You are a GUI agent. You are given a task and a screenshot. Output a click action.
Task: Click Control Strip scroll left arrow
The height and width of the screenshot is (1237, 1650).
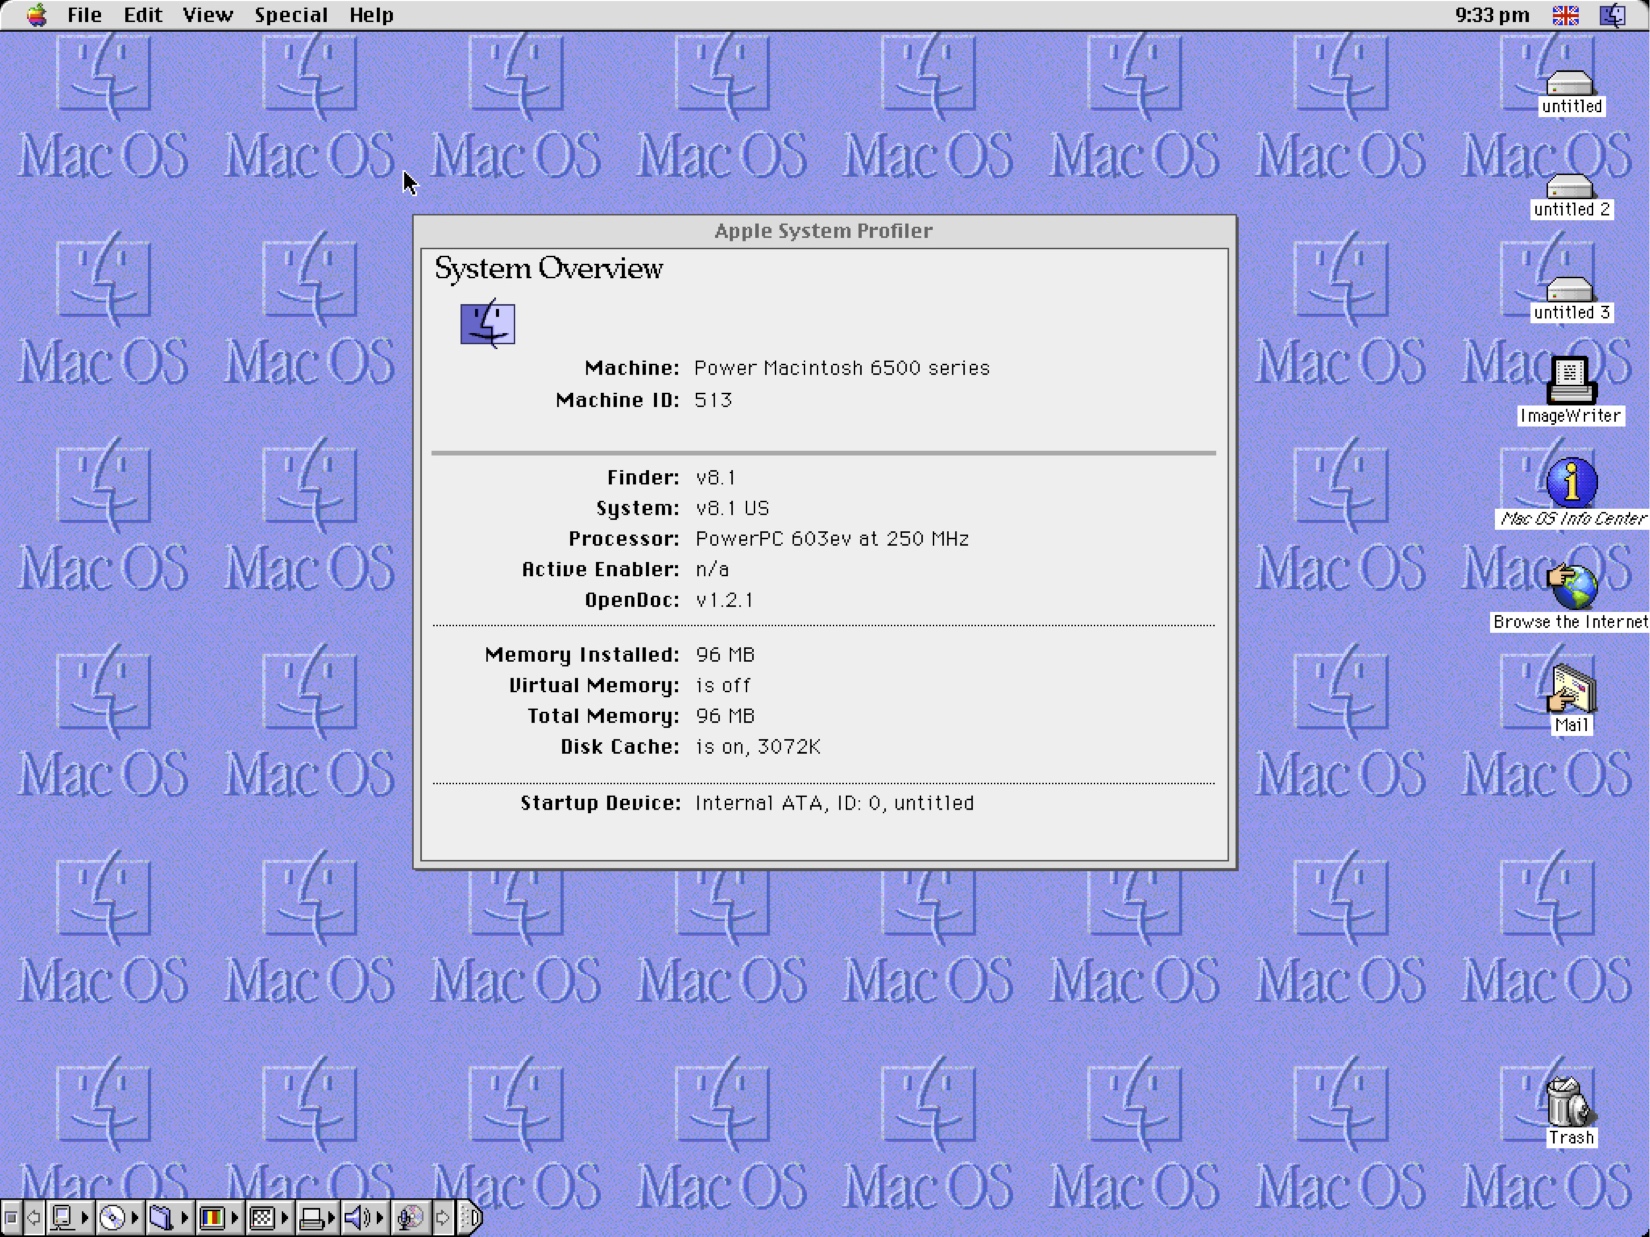[x=34, y=1218]
